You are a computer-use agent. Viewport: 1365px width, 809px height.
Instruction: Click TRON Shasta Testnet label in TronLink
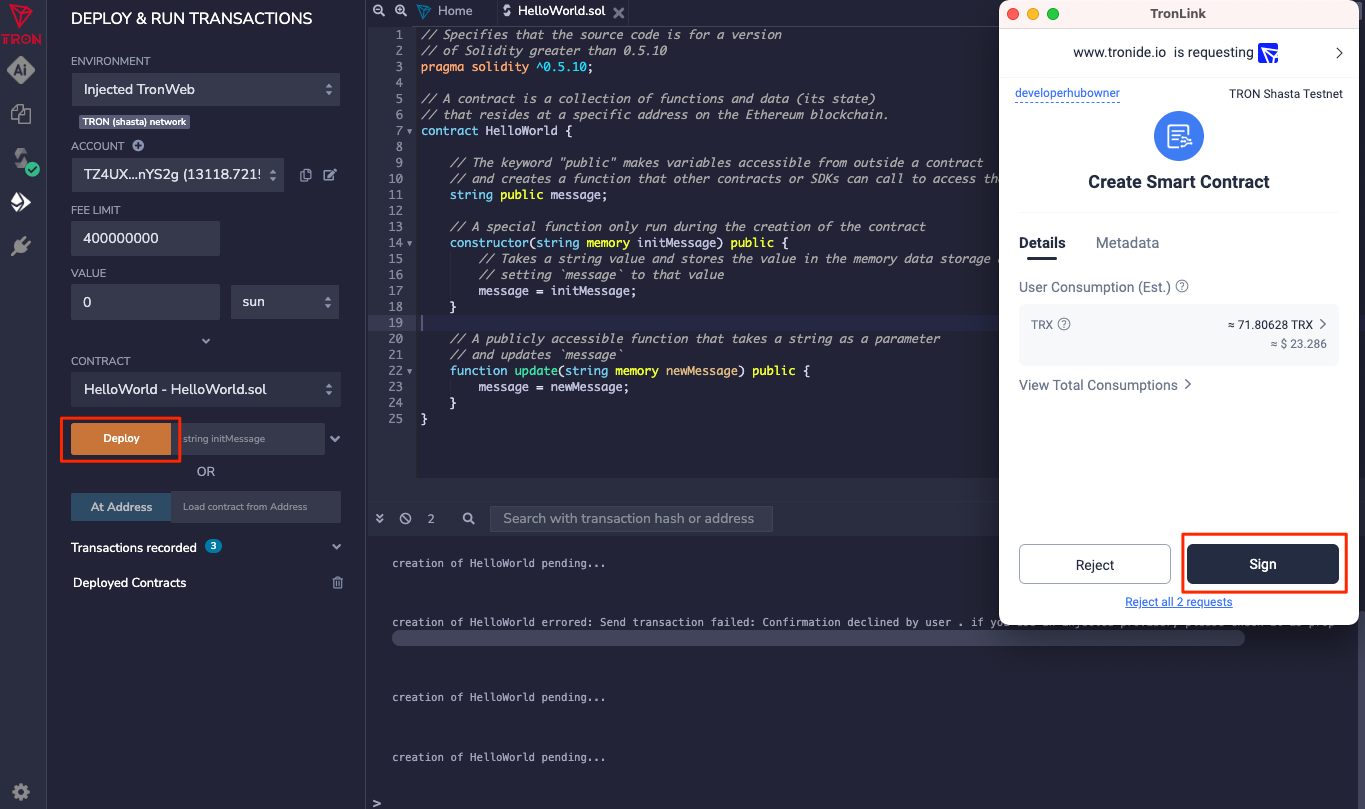pos(1286,94)
